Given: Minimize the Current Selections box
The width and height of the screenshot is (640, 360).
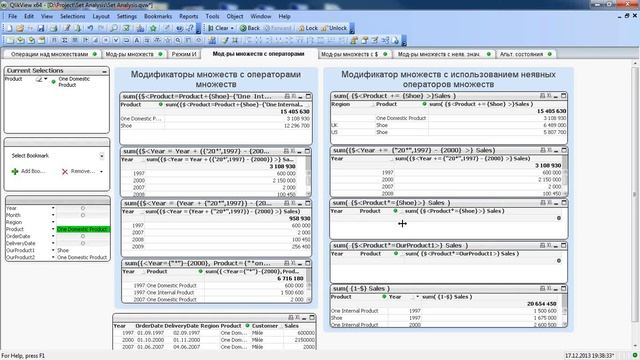Looking at the screenshot, I should pos(104,71).
